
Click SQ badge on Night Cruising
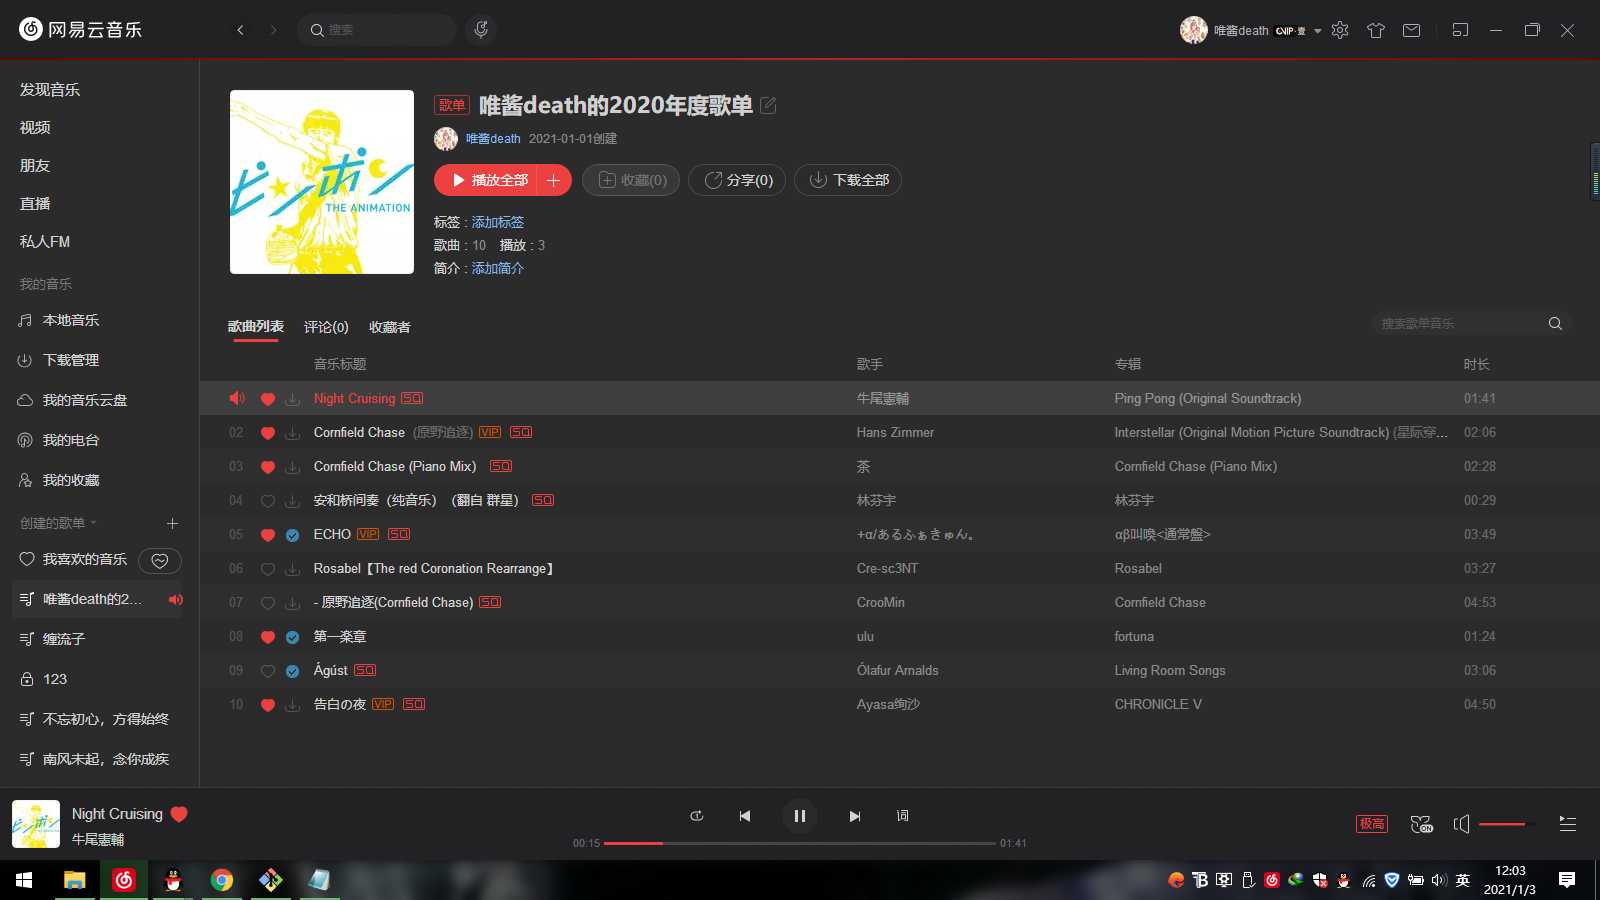click(412, 398)
